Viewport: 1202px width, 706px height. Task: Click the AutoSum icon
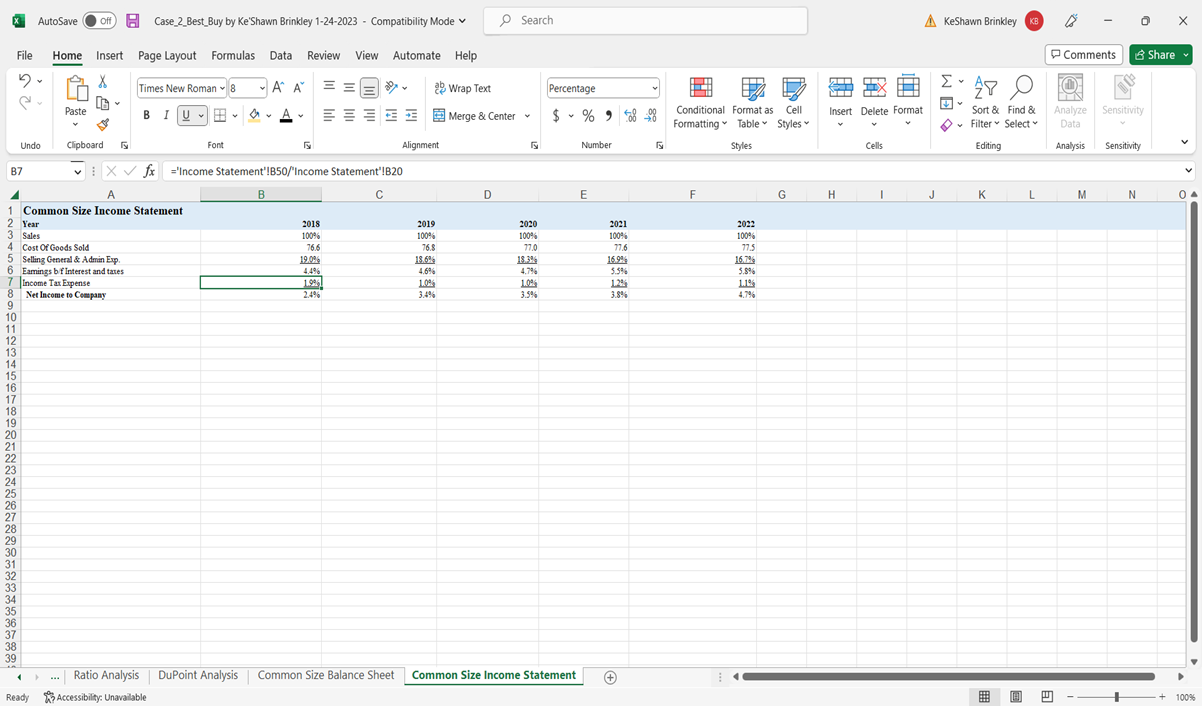pyautogui.click(x=946, y=81)
